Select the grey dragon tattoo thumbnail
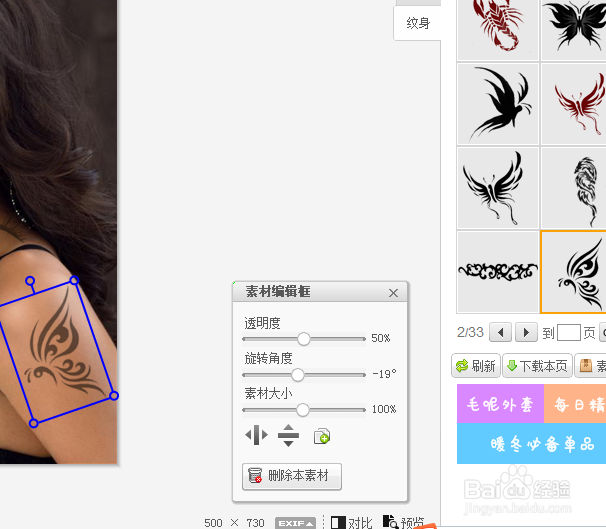Screen dimensions: 606x529 (x=574, y=188)
